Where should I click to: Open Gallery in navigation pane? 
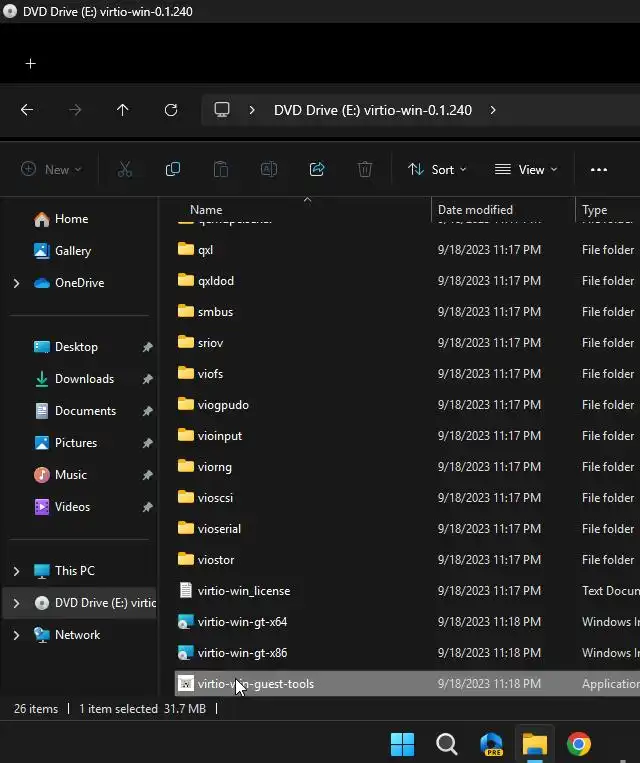click(62, 251)
